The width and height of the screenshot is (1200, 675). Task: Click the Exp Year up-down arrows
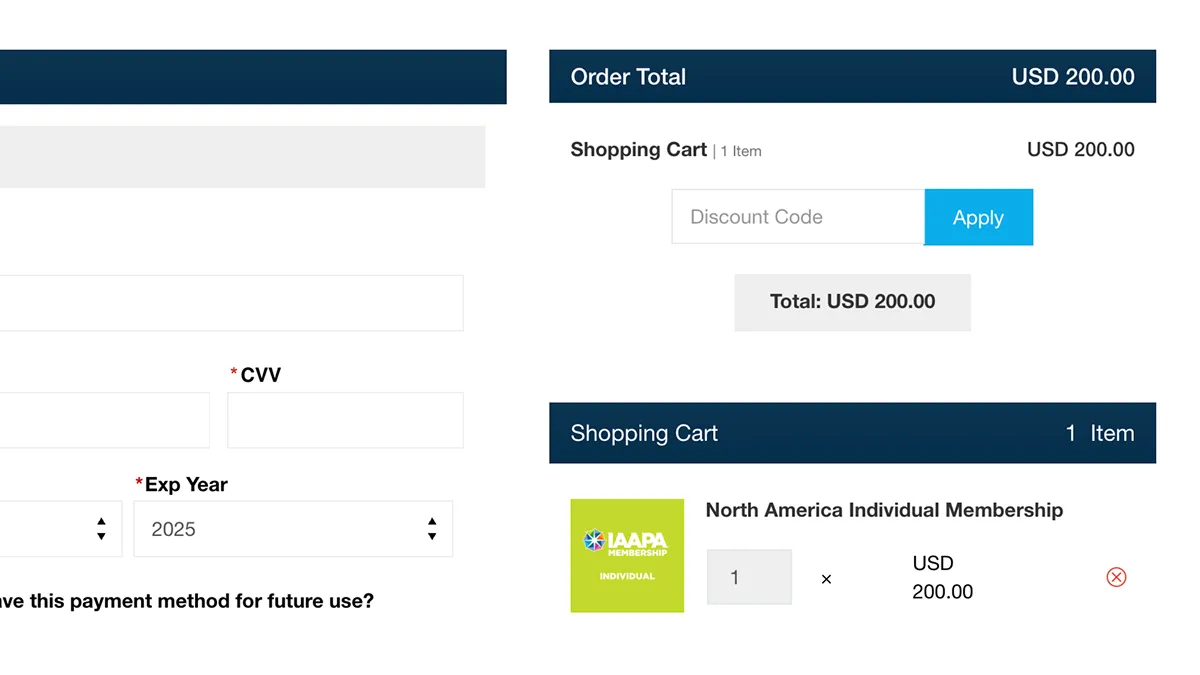click(x=432, y=529)
